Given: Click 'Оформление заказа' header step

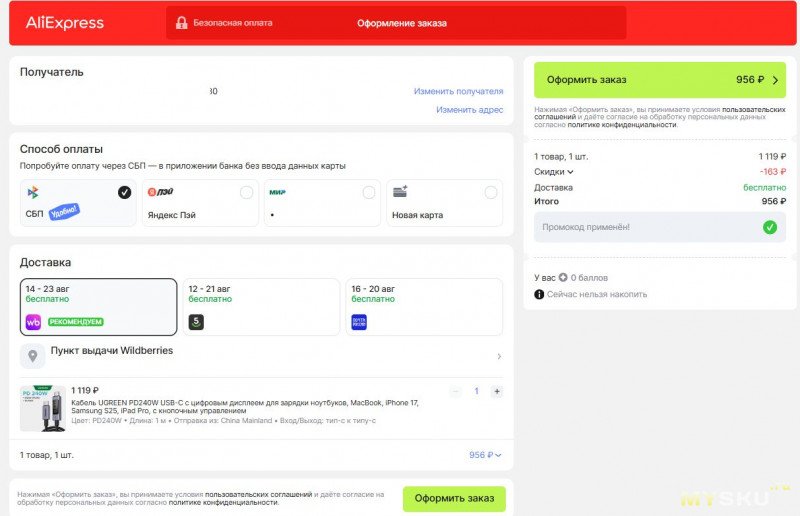Looking at the screenshot, I should coord(402,23).
